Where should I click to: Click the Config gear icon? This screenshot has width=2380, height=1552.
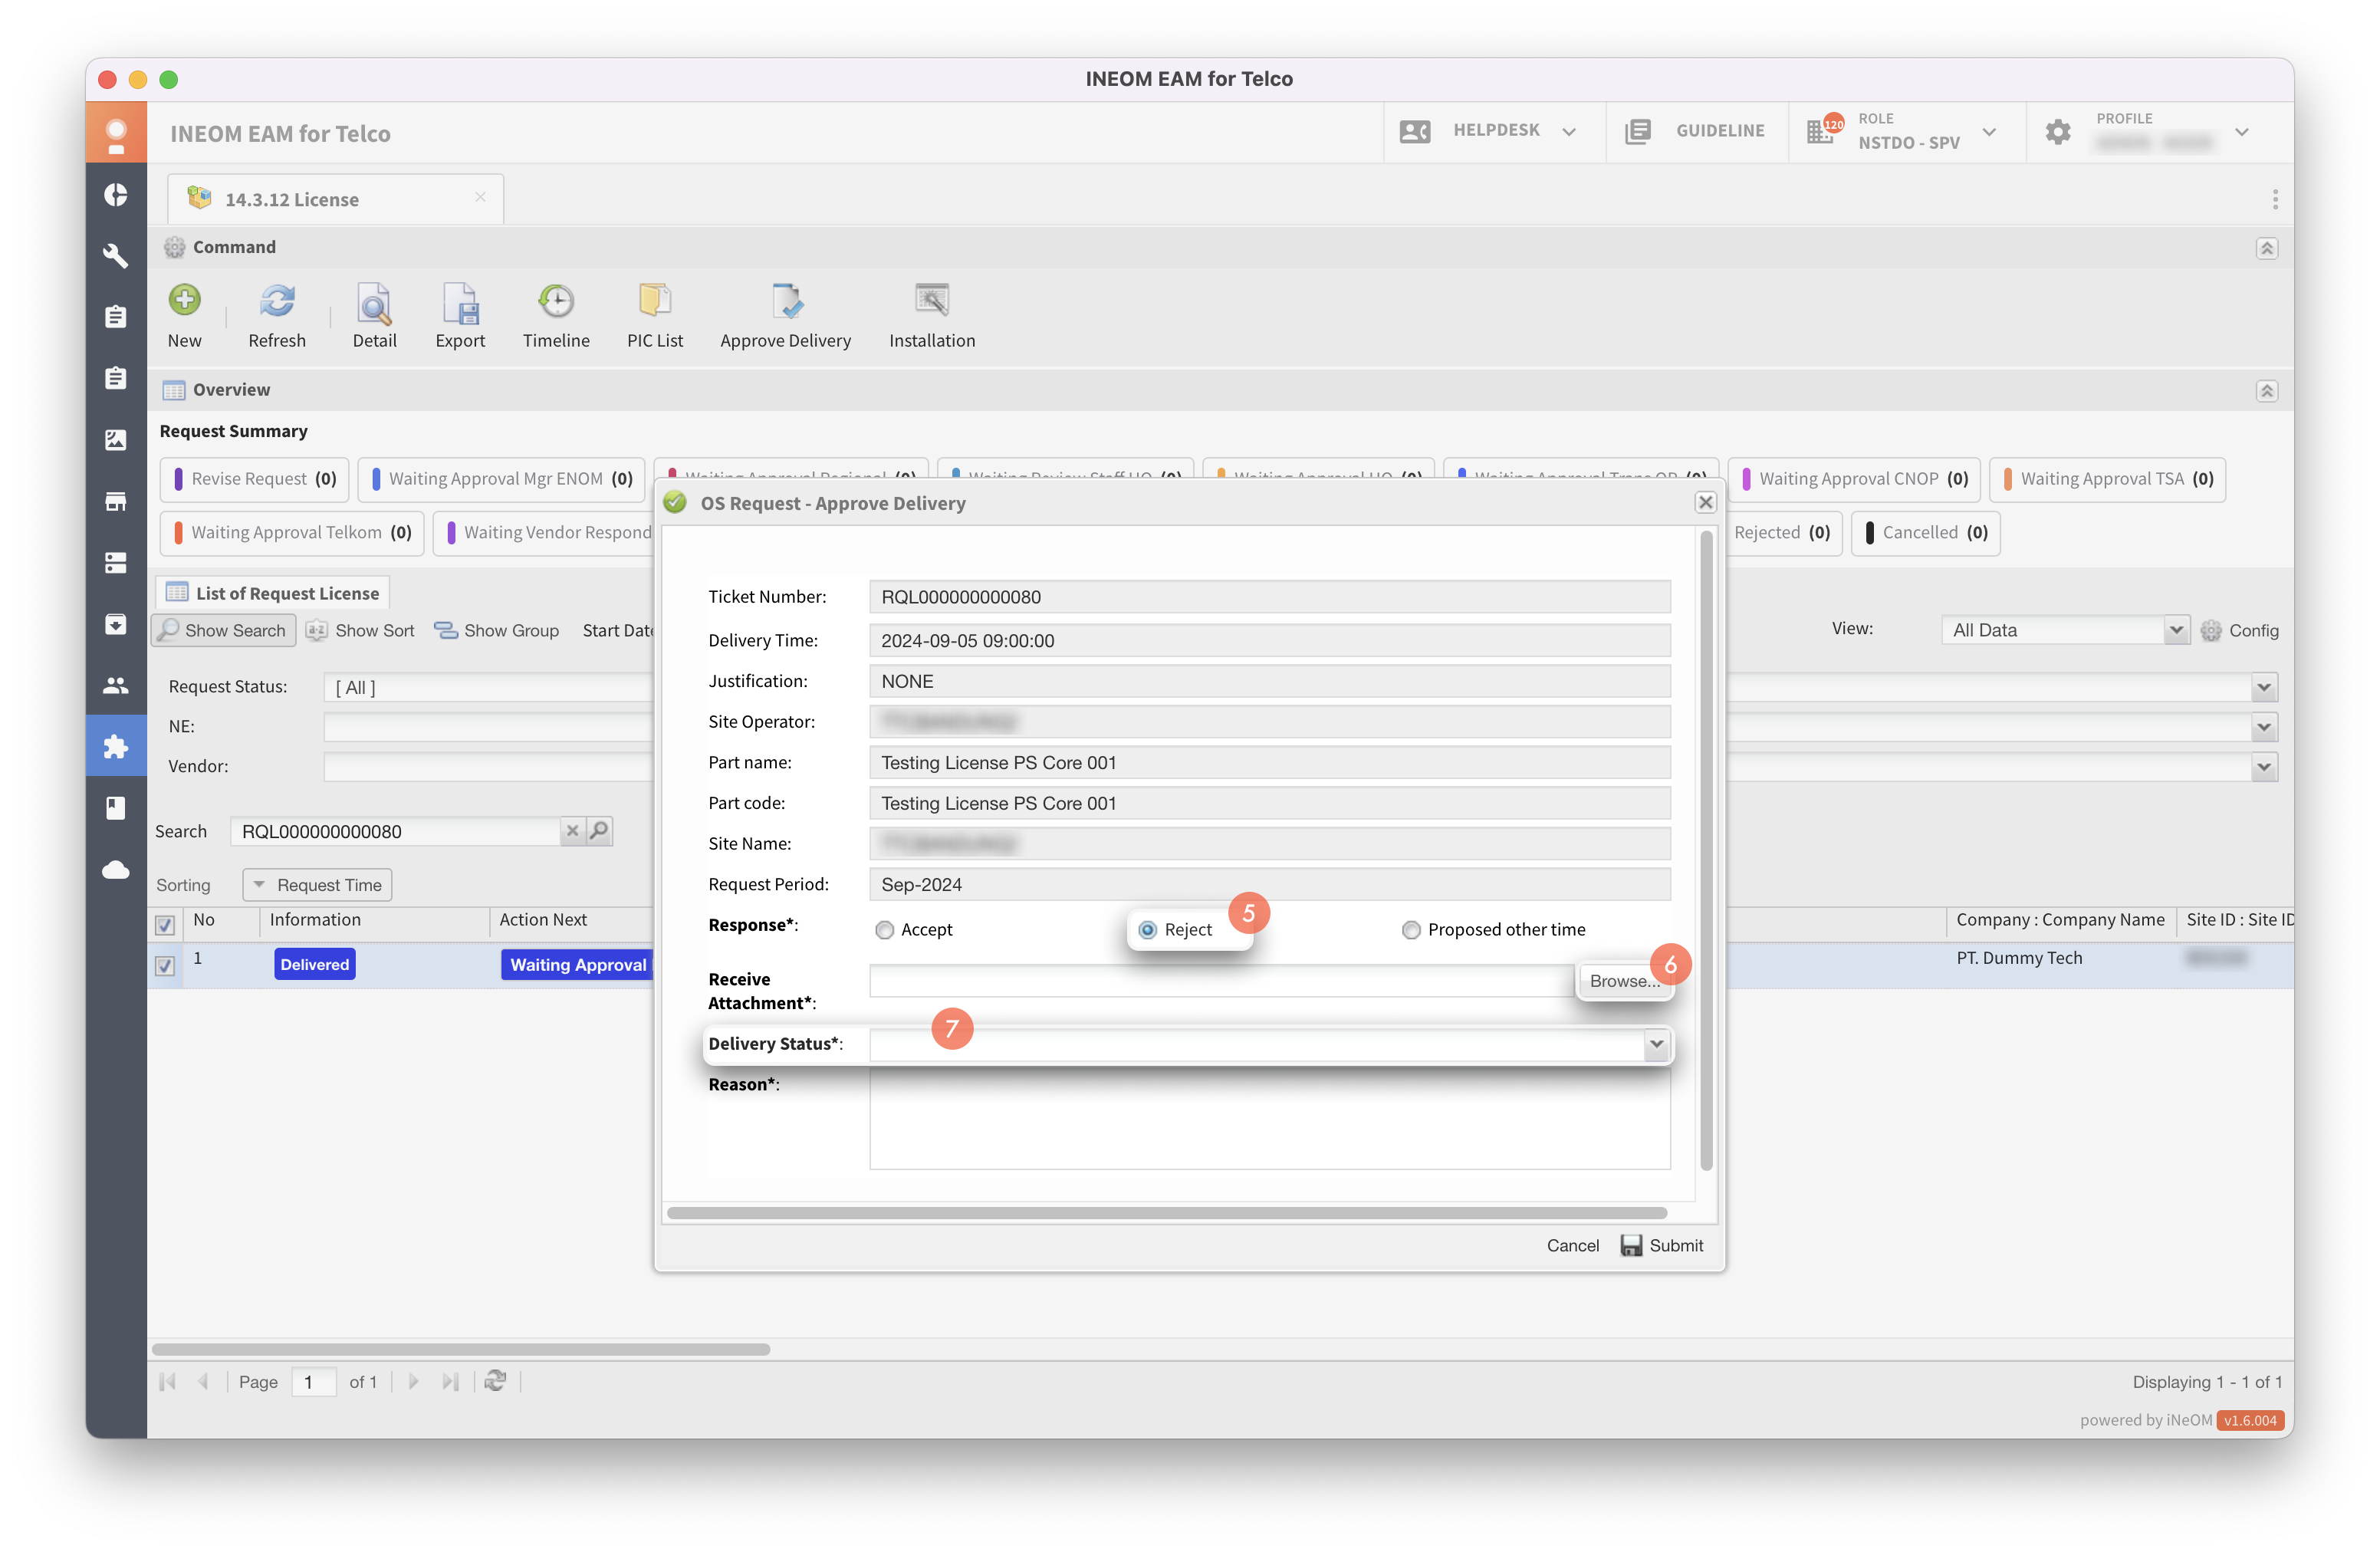2211,630
